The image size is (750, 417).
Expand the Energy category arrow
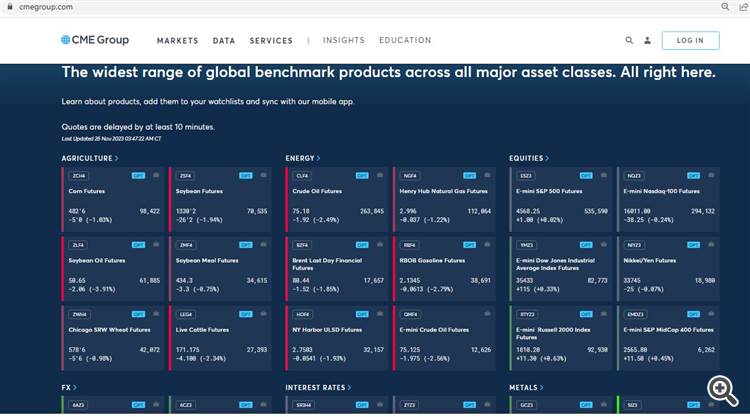pyautogui.click(x=319, y=158)
